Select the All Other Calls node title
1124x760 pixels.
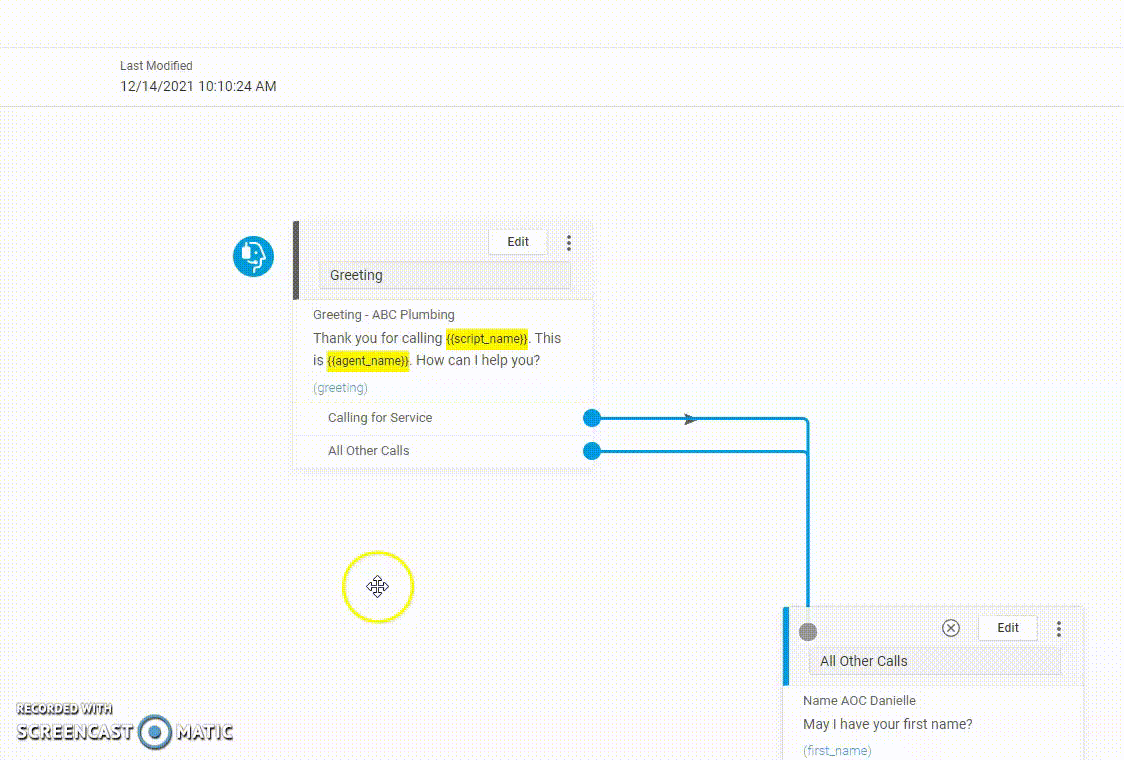(934, 661)
